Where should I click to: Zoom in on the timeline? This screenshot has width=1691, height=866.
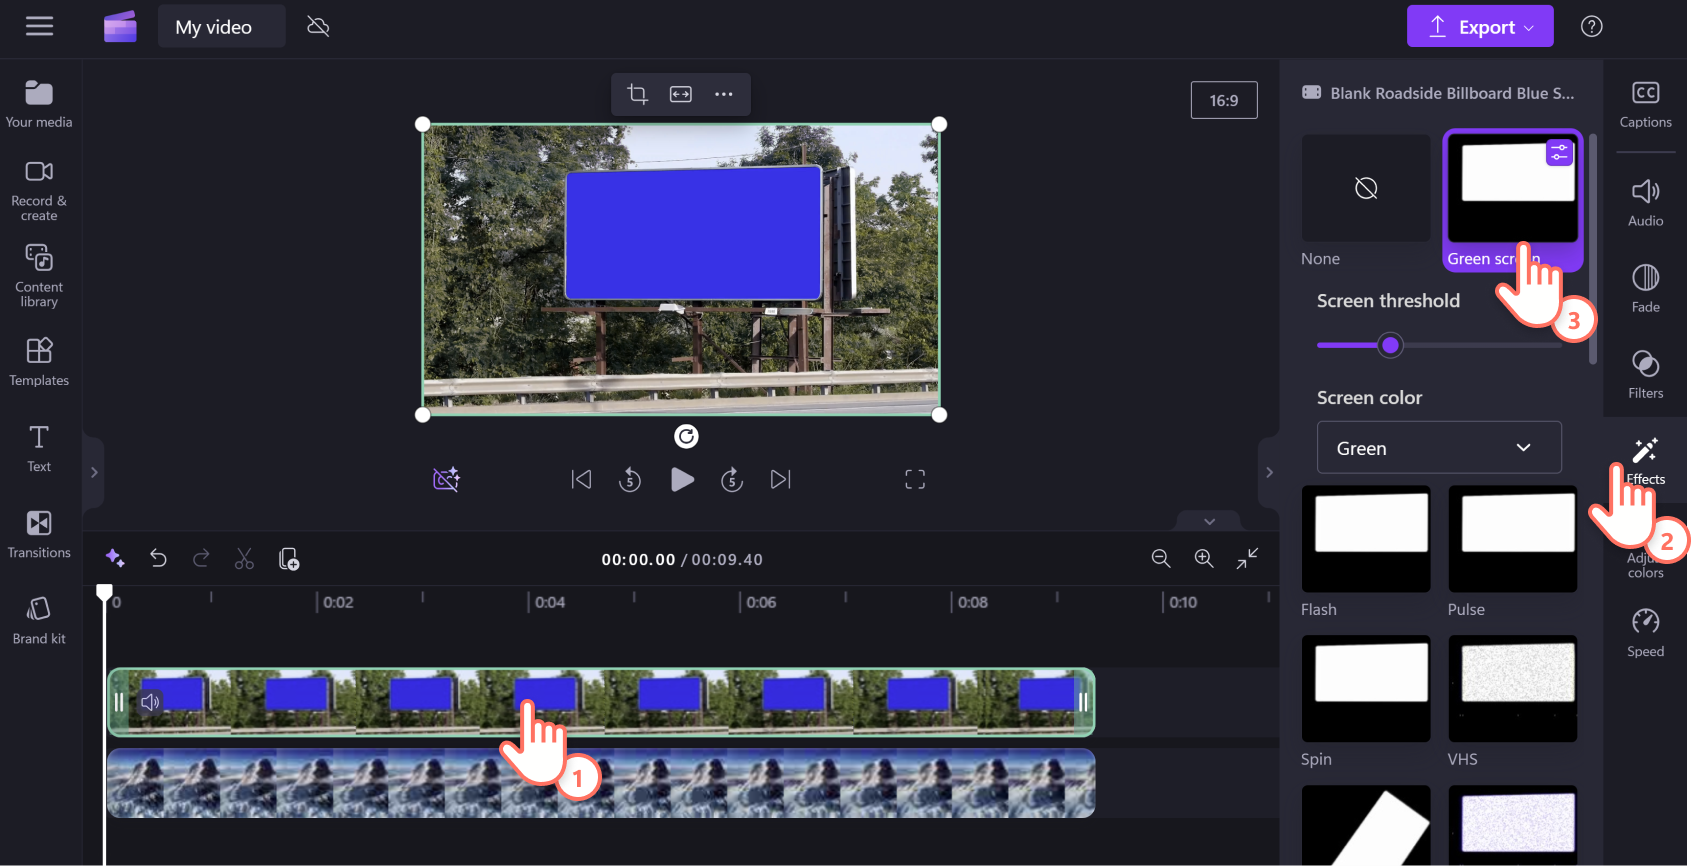pos(1204,558)
